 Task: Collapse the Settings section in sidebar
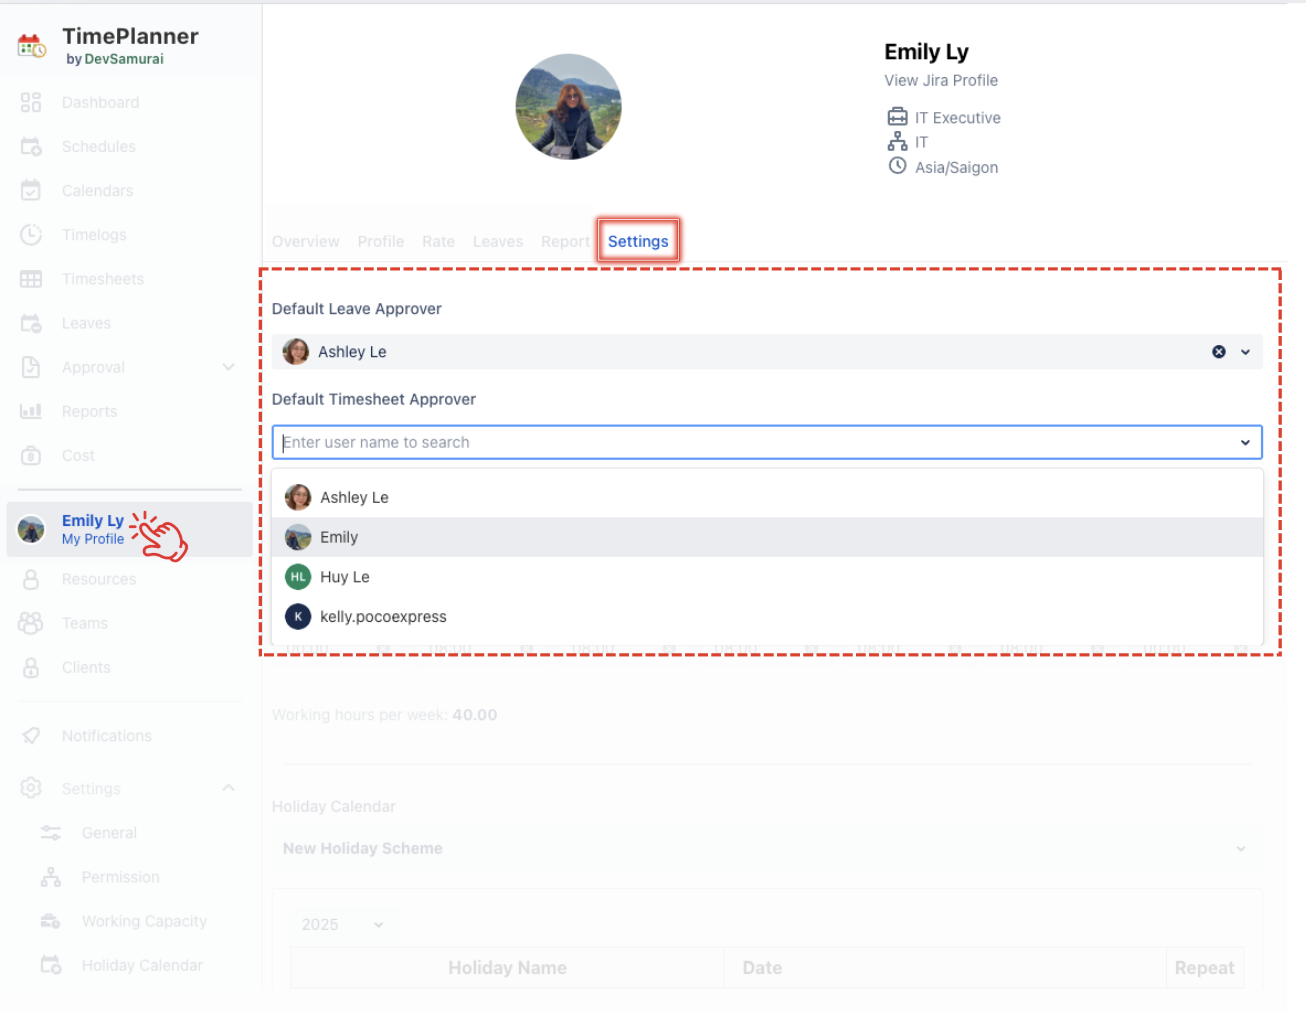228,788
